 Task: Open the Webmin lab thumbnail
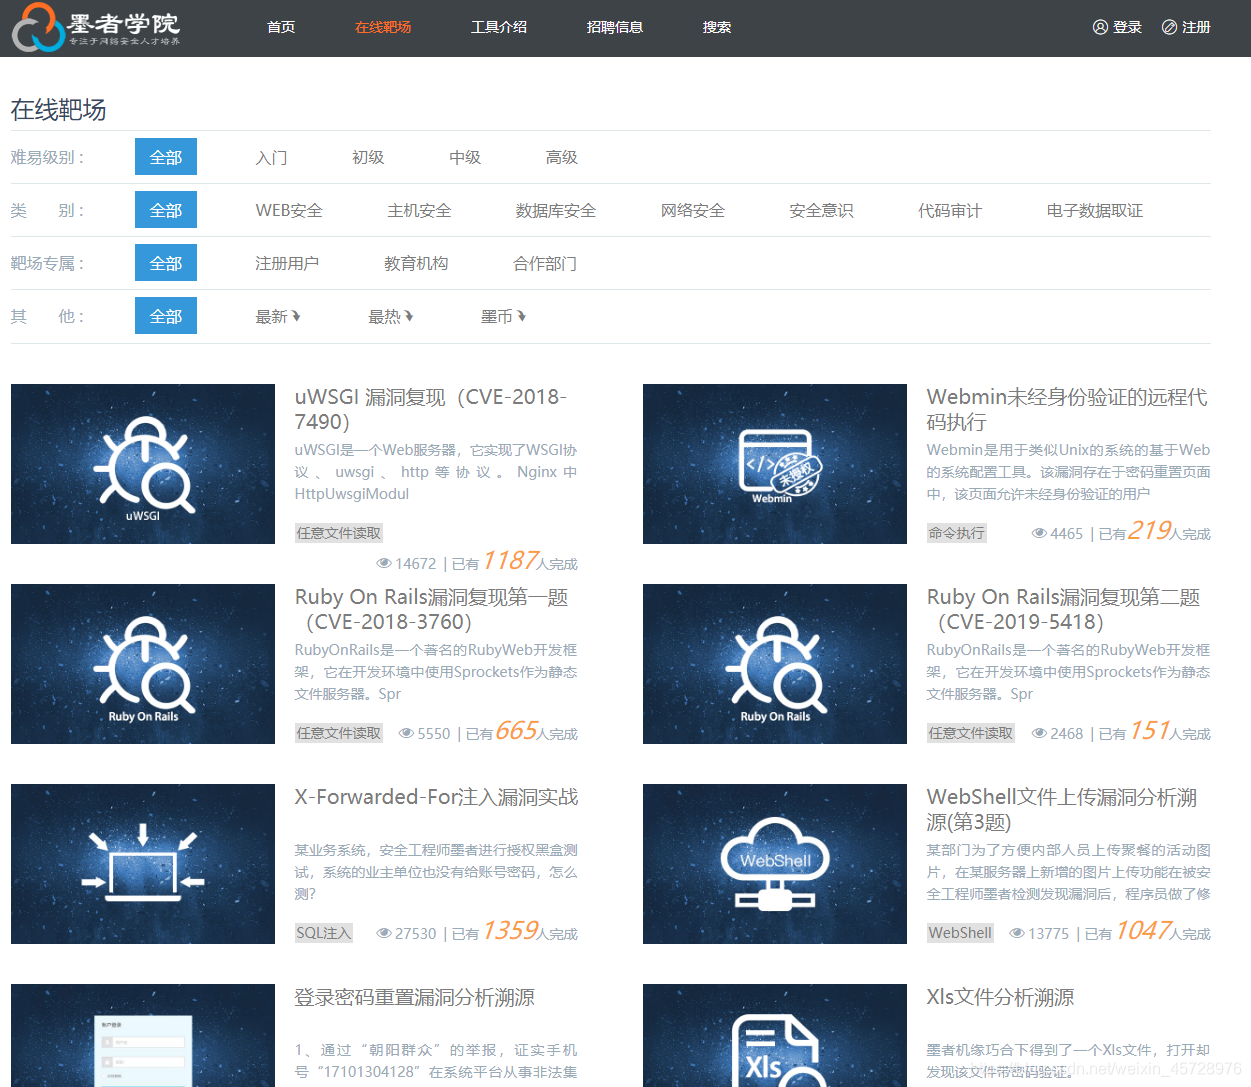(x=775, y=464)
